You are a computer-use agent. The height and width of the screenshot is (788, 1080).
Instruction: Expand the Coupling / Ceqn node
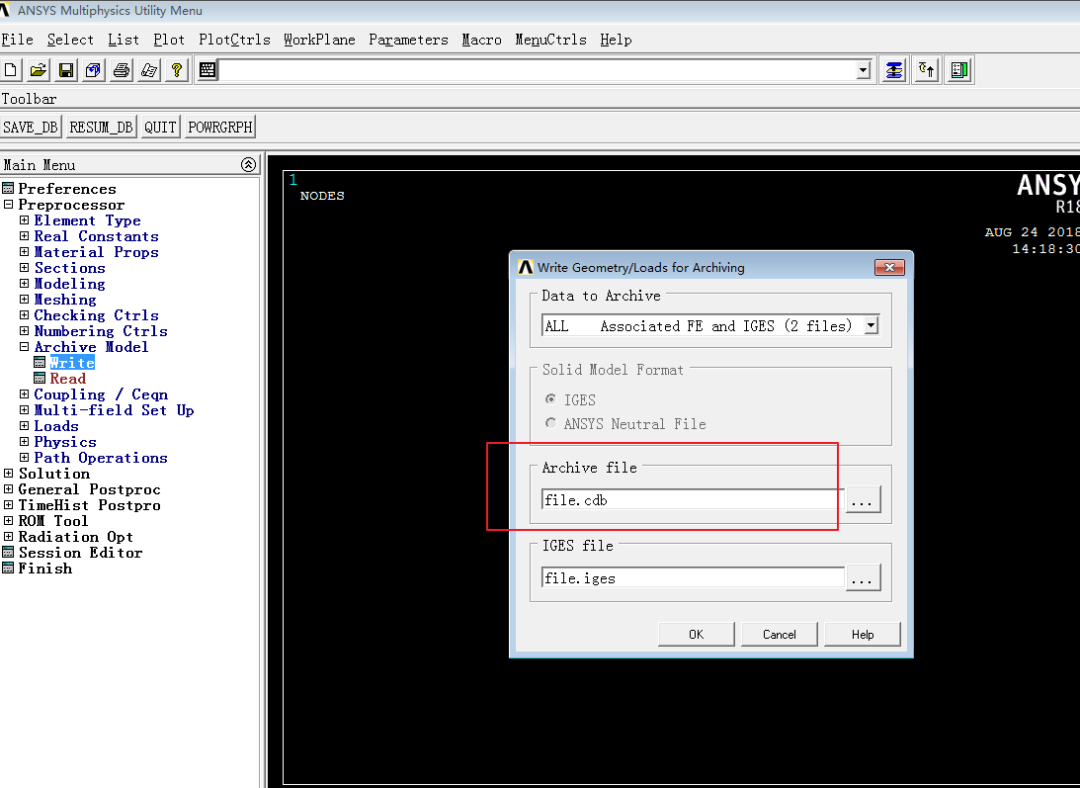pos(24,394)
